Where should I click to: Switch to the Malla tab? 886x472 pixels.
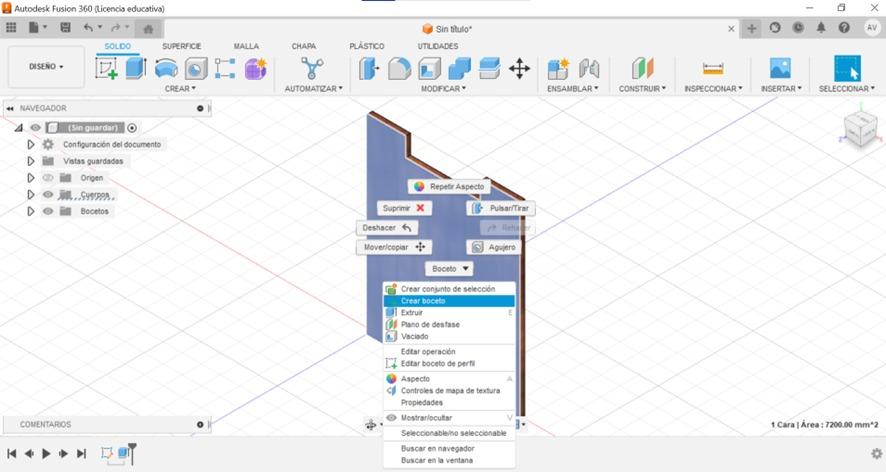pyautogui.click(x=246, y=46)
